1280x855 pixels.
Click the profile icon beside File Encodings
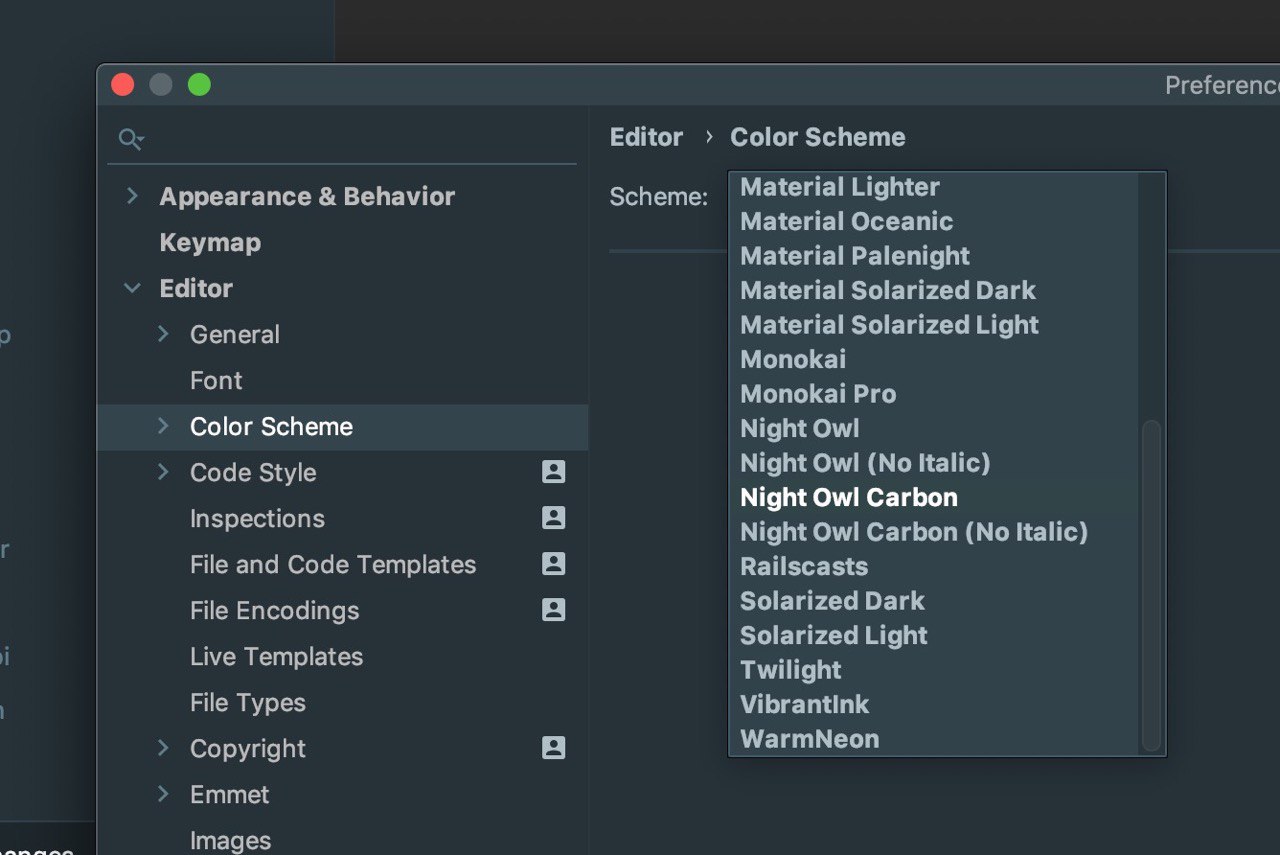(554, 610)
